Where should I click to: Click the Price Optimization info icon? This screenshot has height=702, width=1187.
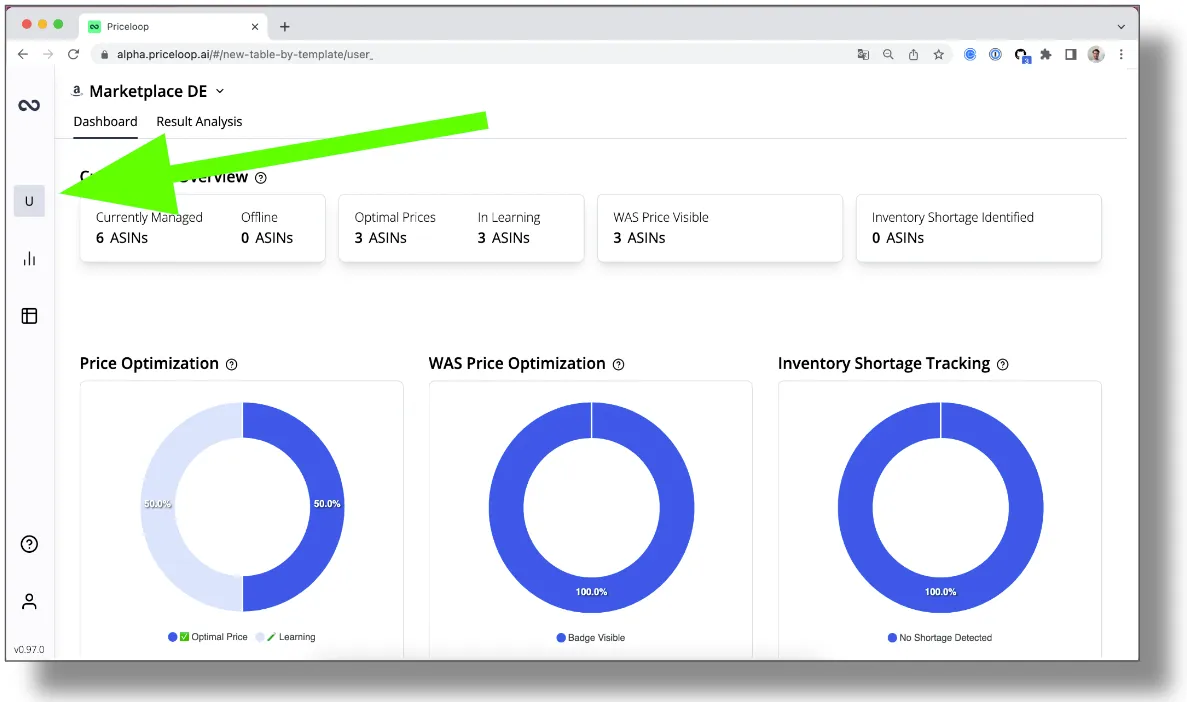click(232, 364)
